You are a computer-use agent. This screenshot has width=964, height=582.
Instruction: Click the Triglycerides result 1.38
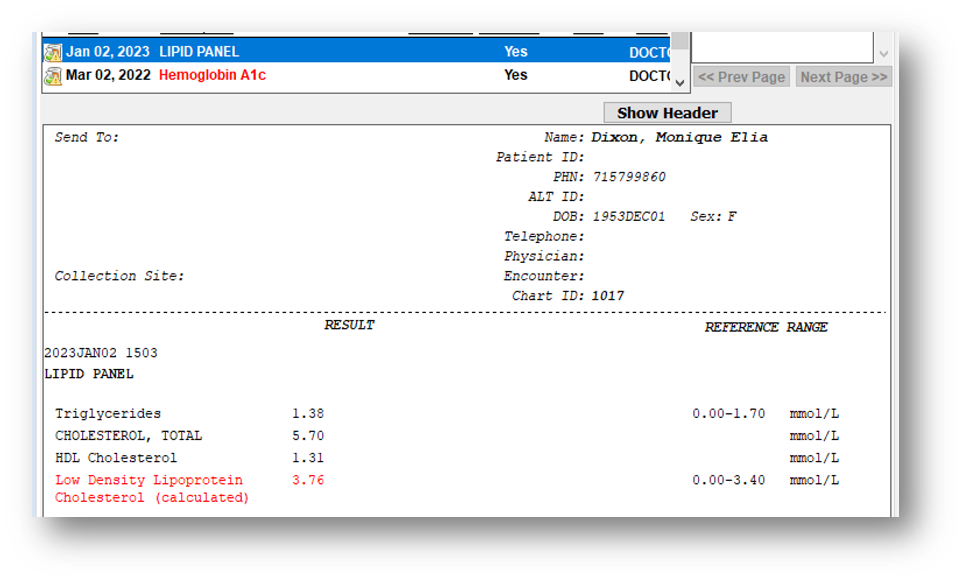pos(308,414)
